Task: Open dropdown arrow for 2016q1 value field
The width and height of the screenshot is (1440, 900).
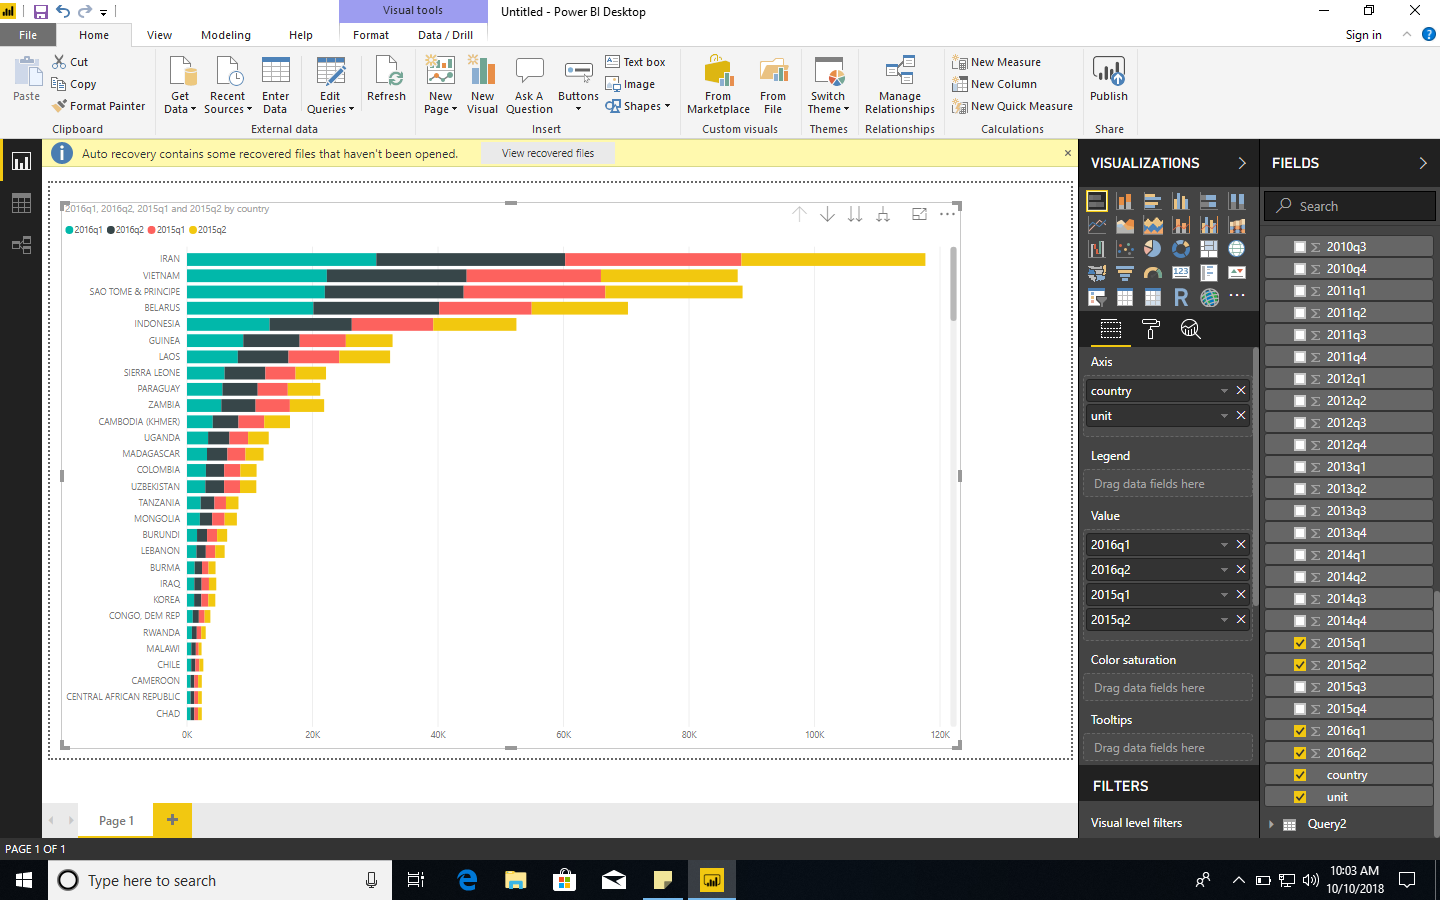Action: (x=1224, y=545)
